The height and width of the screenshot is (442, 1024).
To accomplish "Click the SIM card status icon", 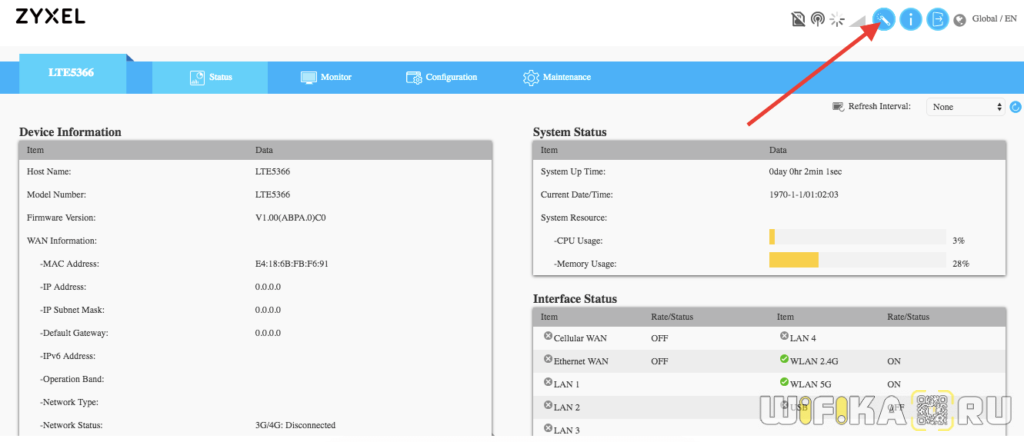I will coord(796,19).
